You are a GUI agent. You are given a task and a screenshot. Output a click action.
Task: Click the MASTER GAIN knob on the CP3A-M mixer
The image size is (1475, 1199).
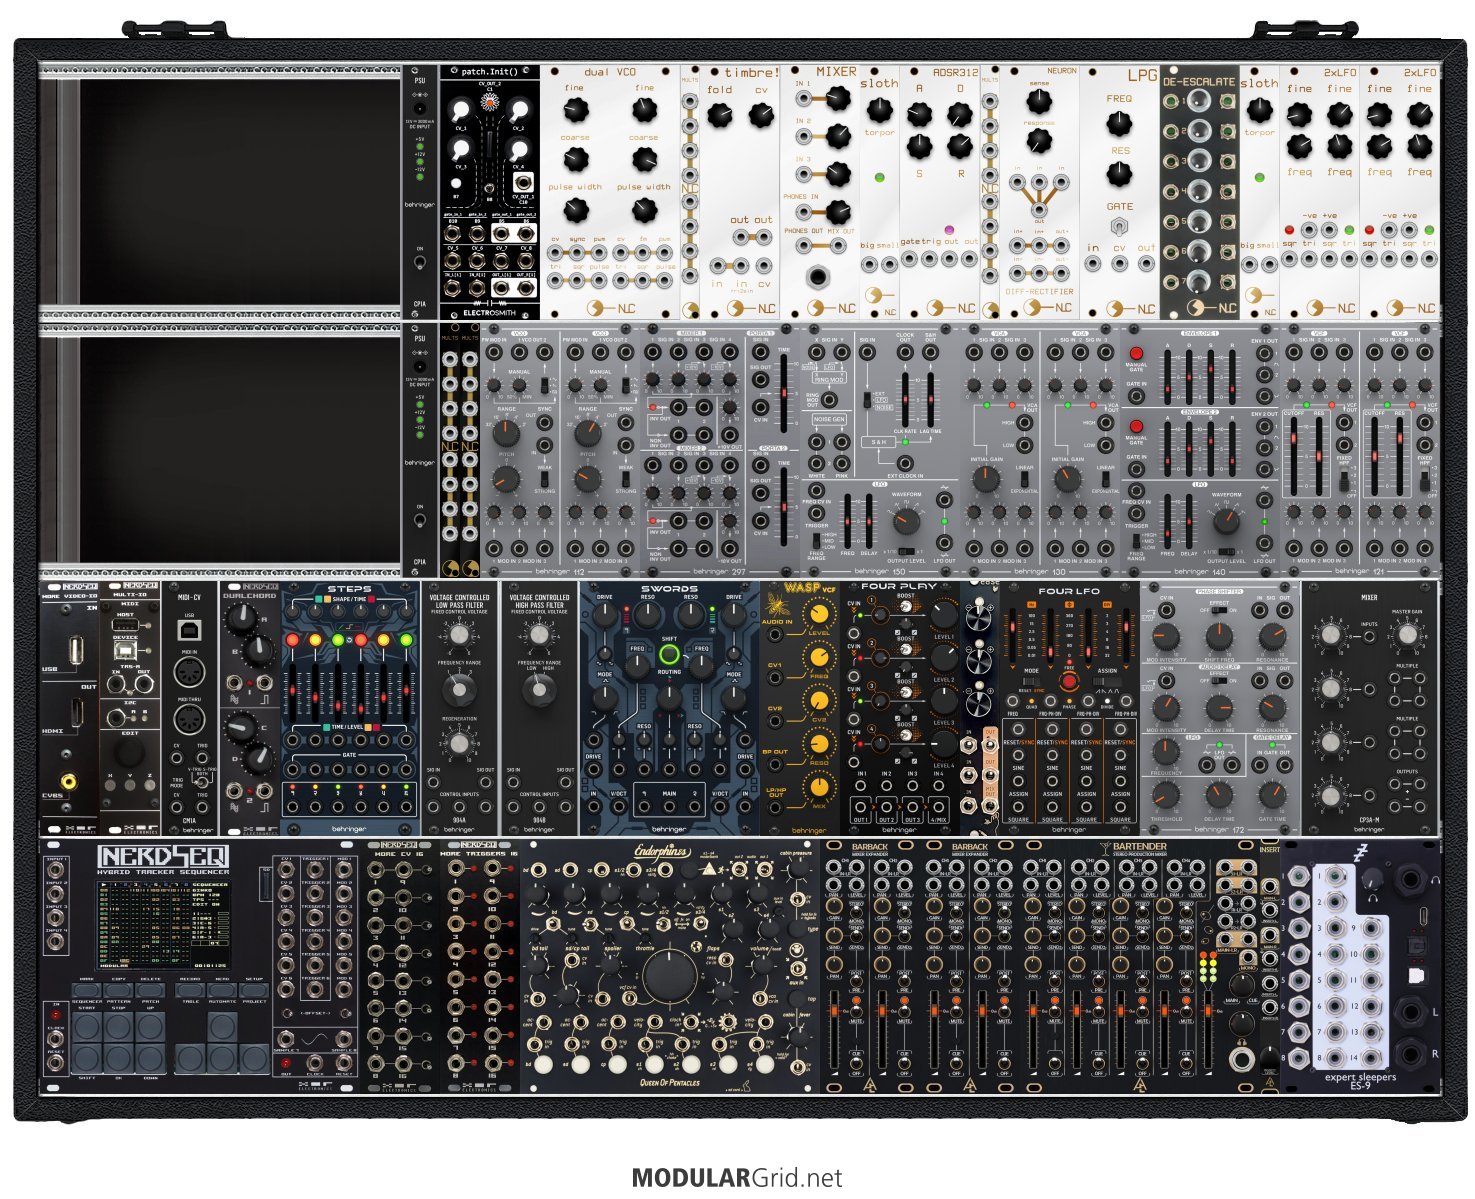[1408, 634]
